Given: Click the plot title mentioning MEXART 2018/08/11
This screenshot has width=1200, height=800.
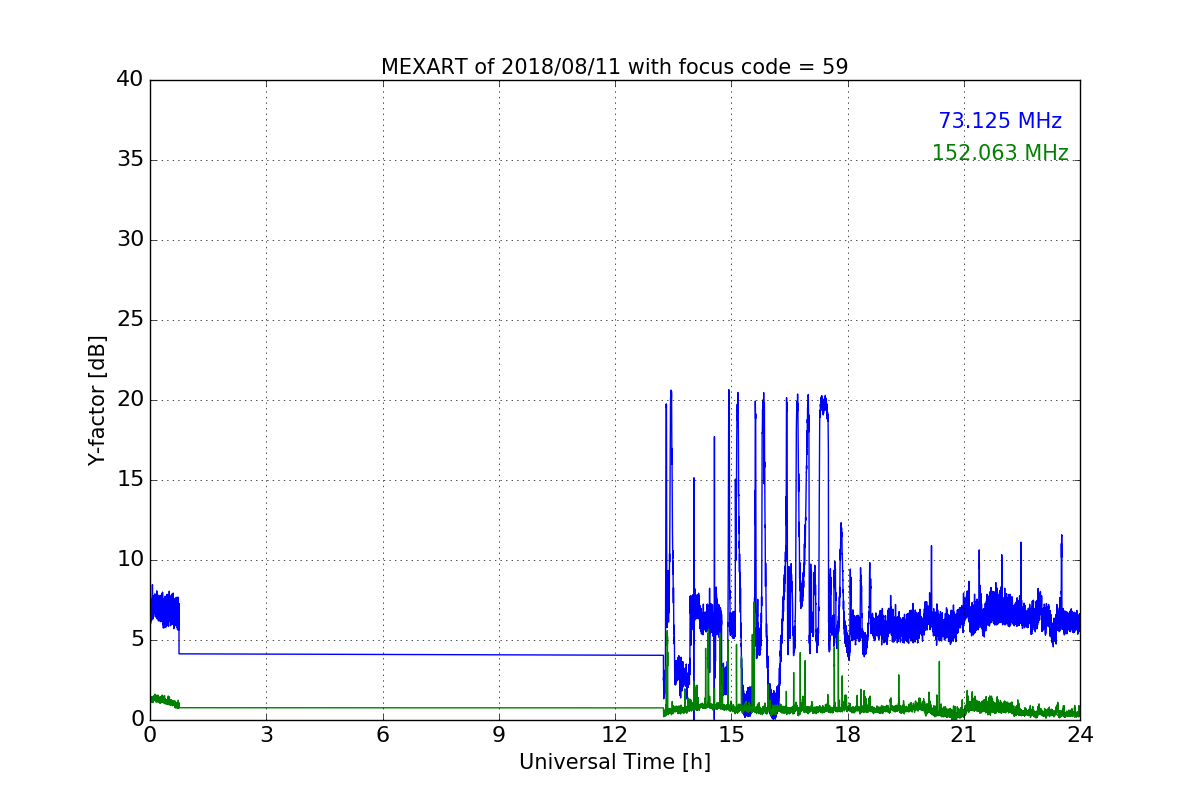Looking at the screenshot, I should point(614,67).
